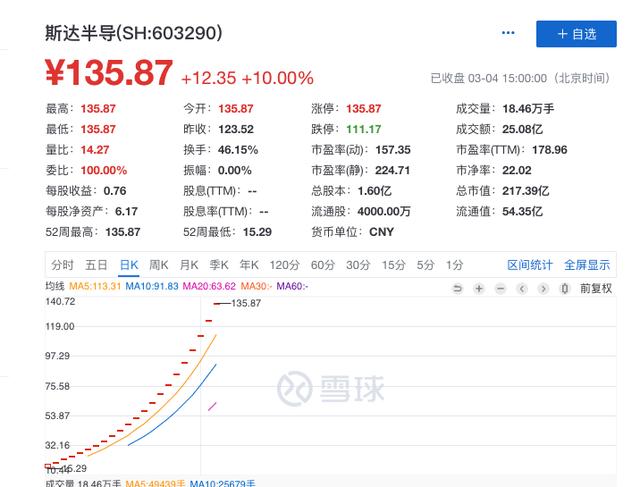Screen dimensions: 640x487
Task: Move chart right with the right chevron icon
Action: point(543,289)
